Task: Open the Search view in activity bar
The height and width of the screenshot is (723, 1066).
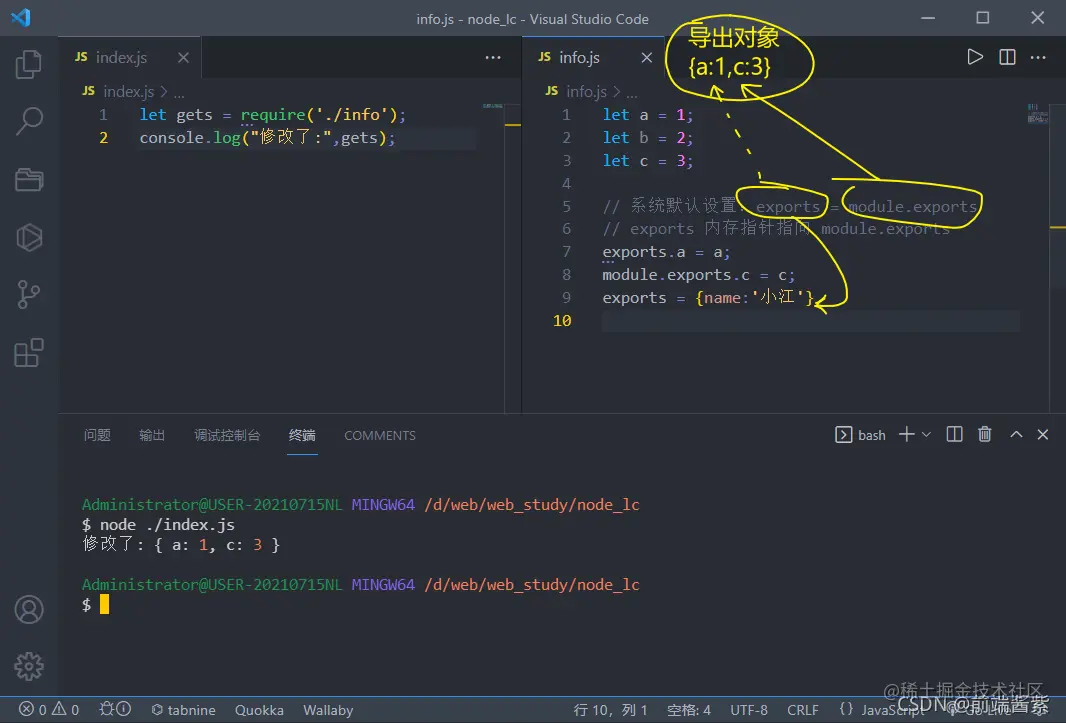Action: click(29, 122)
